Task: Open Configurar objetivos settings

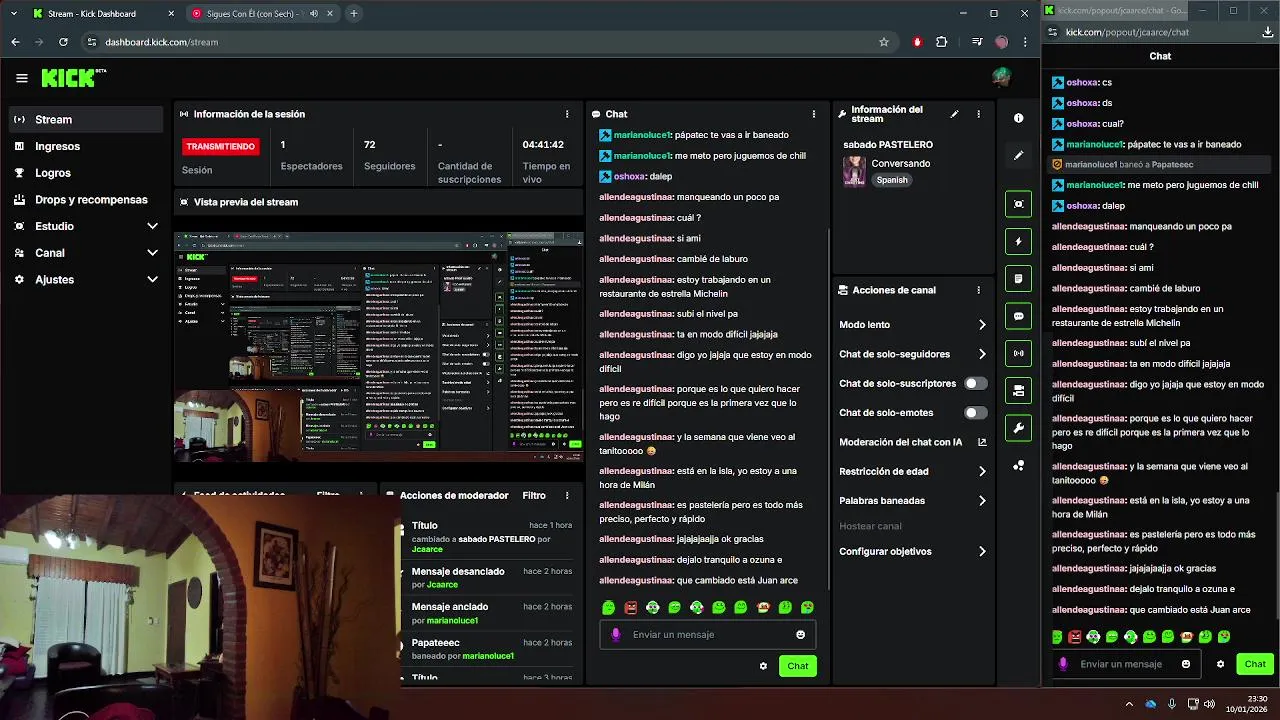Action: coord(913,551)
